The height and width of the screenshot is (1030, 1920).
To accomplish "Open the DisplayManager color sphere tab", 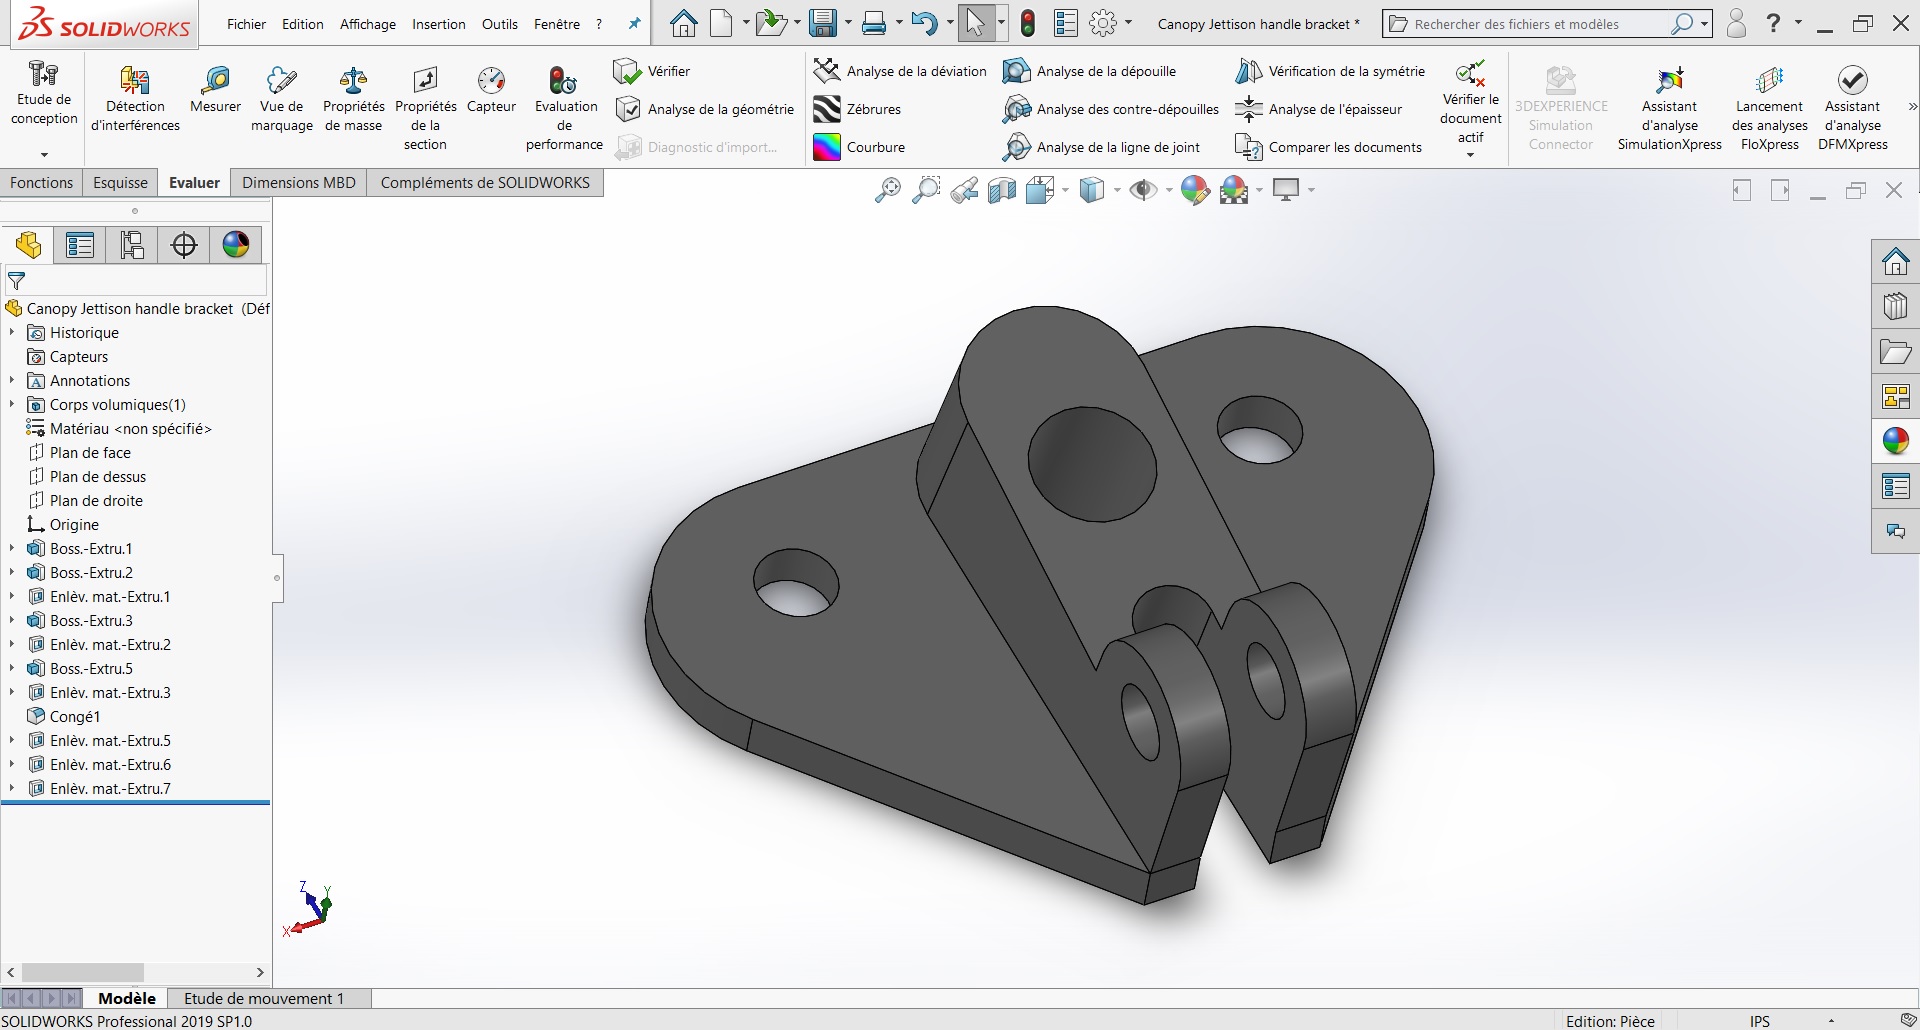I will pyautogui.click(x=236, y=245).
